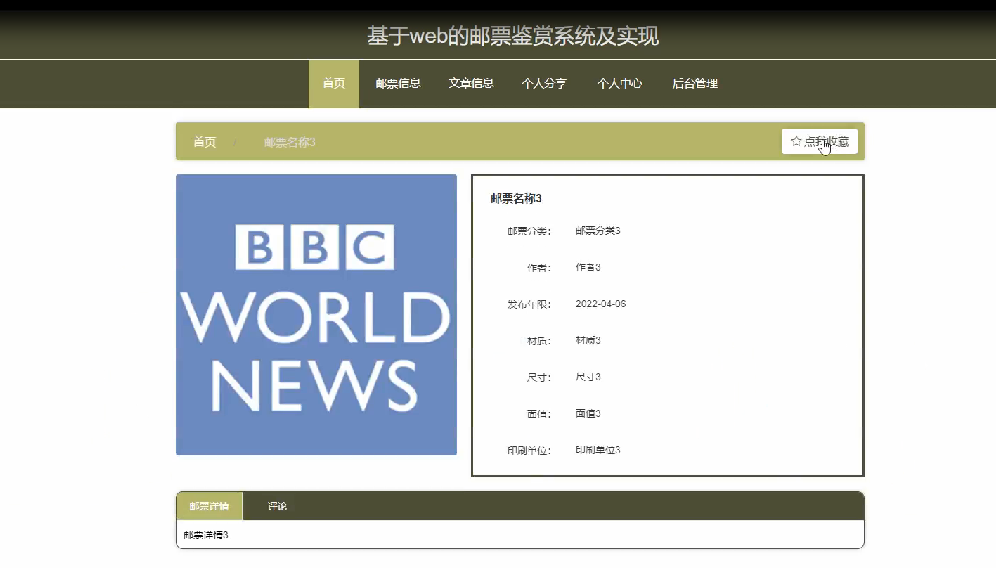Click the 邮票详情3 description text

coord(206,535)
